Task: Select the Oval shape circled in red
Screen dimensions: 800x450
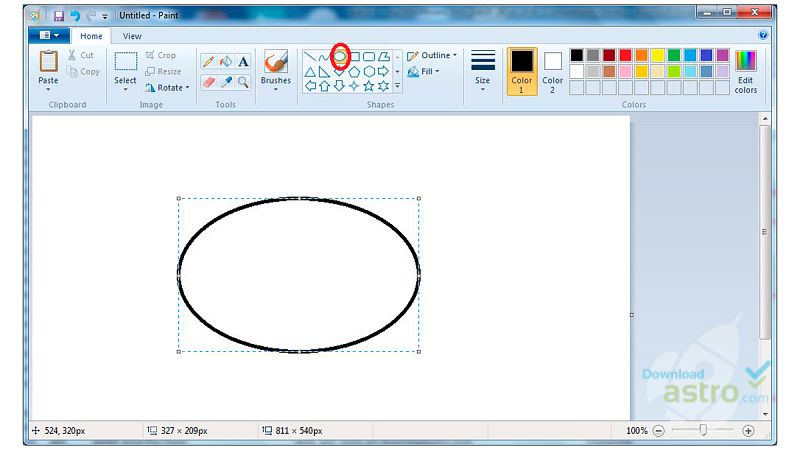Action: tap(340, 57)
